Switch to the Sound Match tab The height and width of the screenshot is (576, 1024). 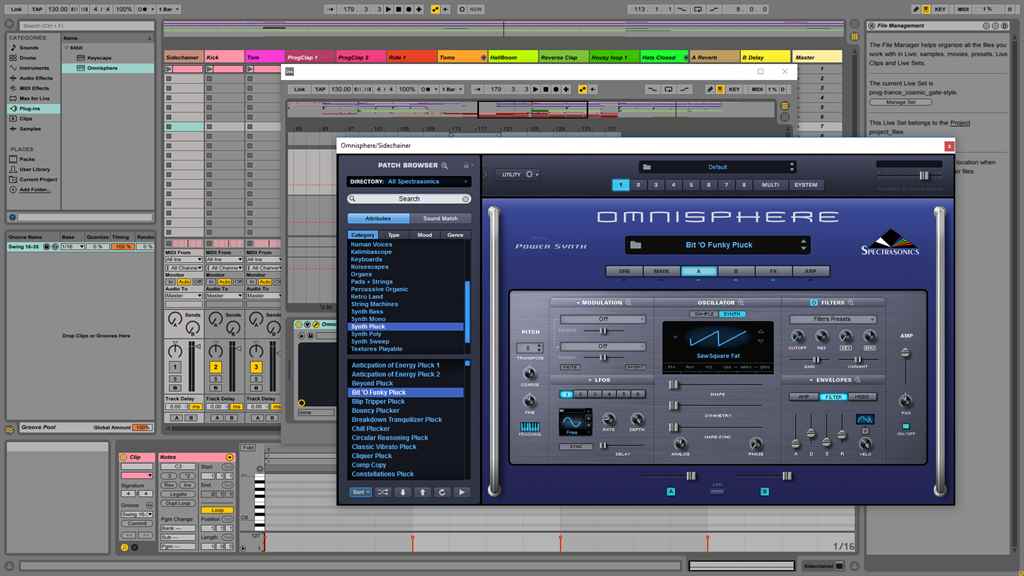pos(440,218)
